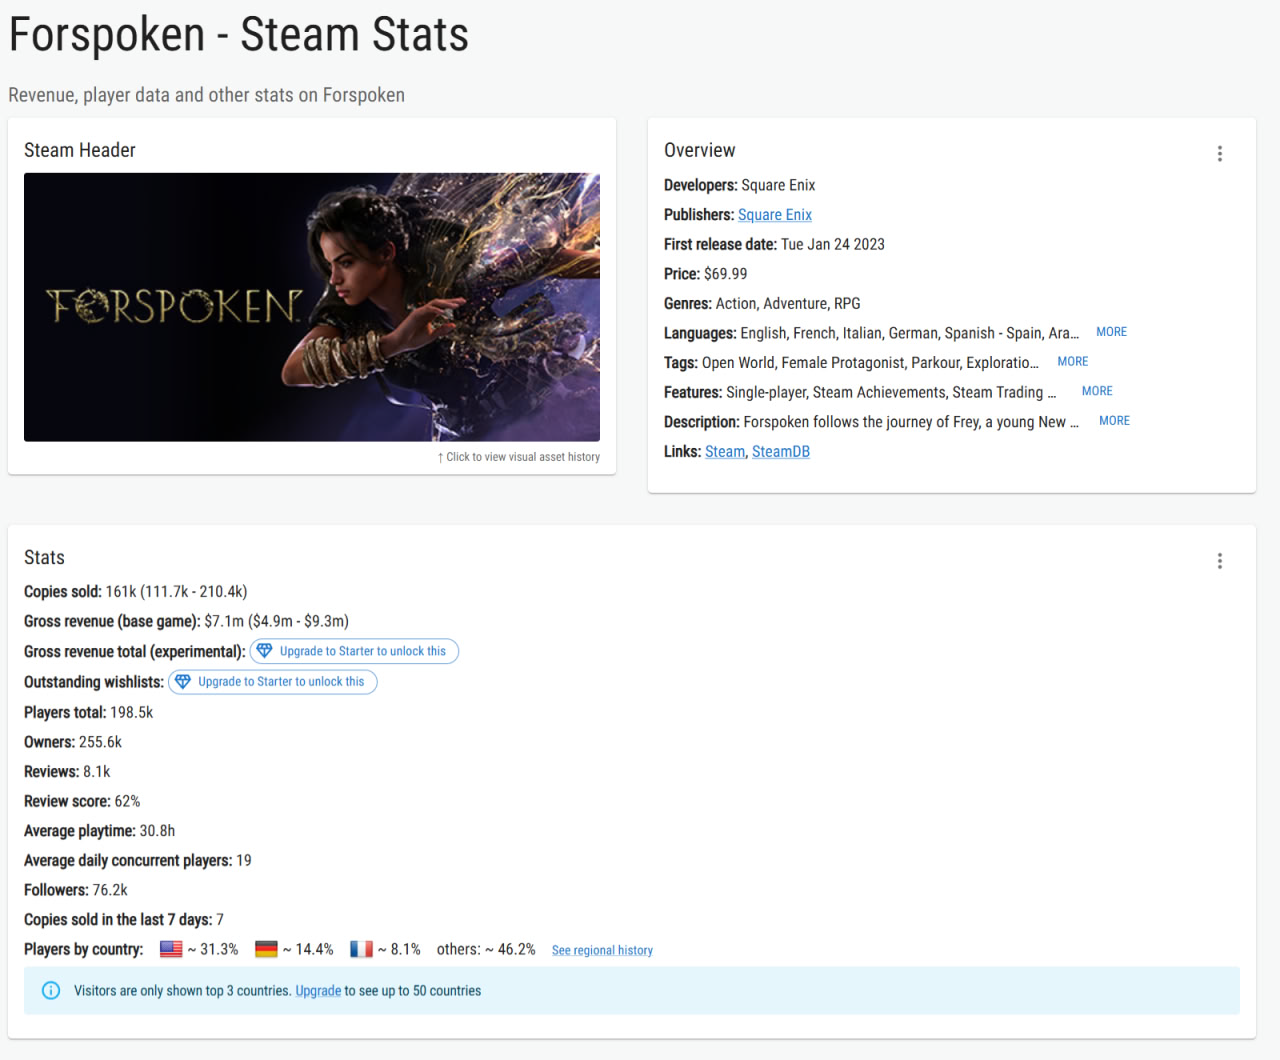Image resolution: width=1280 pixels, height=1060 pixels.
Task: Open the Steam store link
Action: click(725, 452)
